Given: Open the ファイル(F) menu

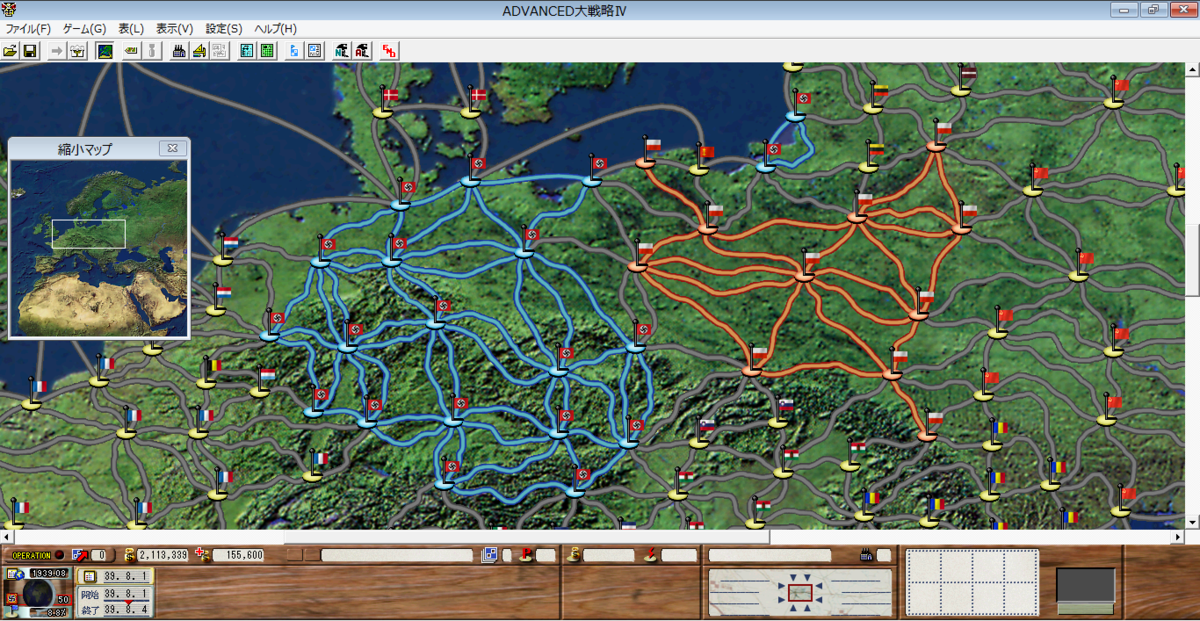Looking at the screenshot, I should tap(28, 29).
